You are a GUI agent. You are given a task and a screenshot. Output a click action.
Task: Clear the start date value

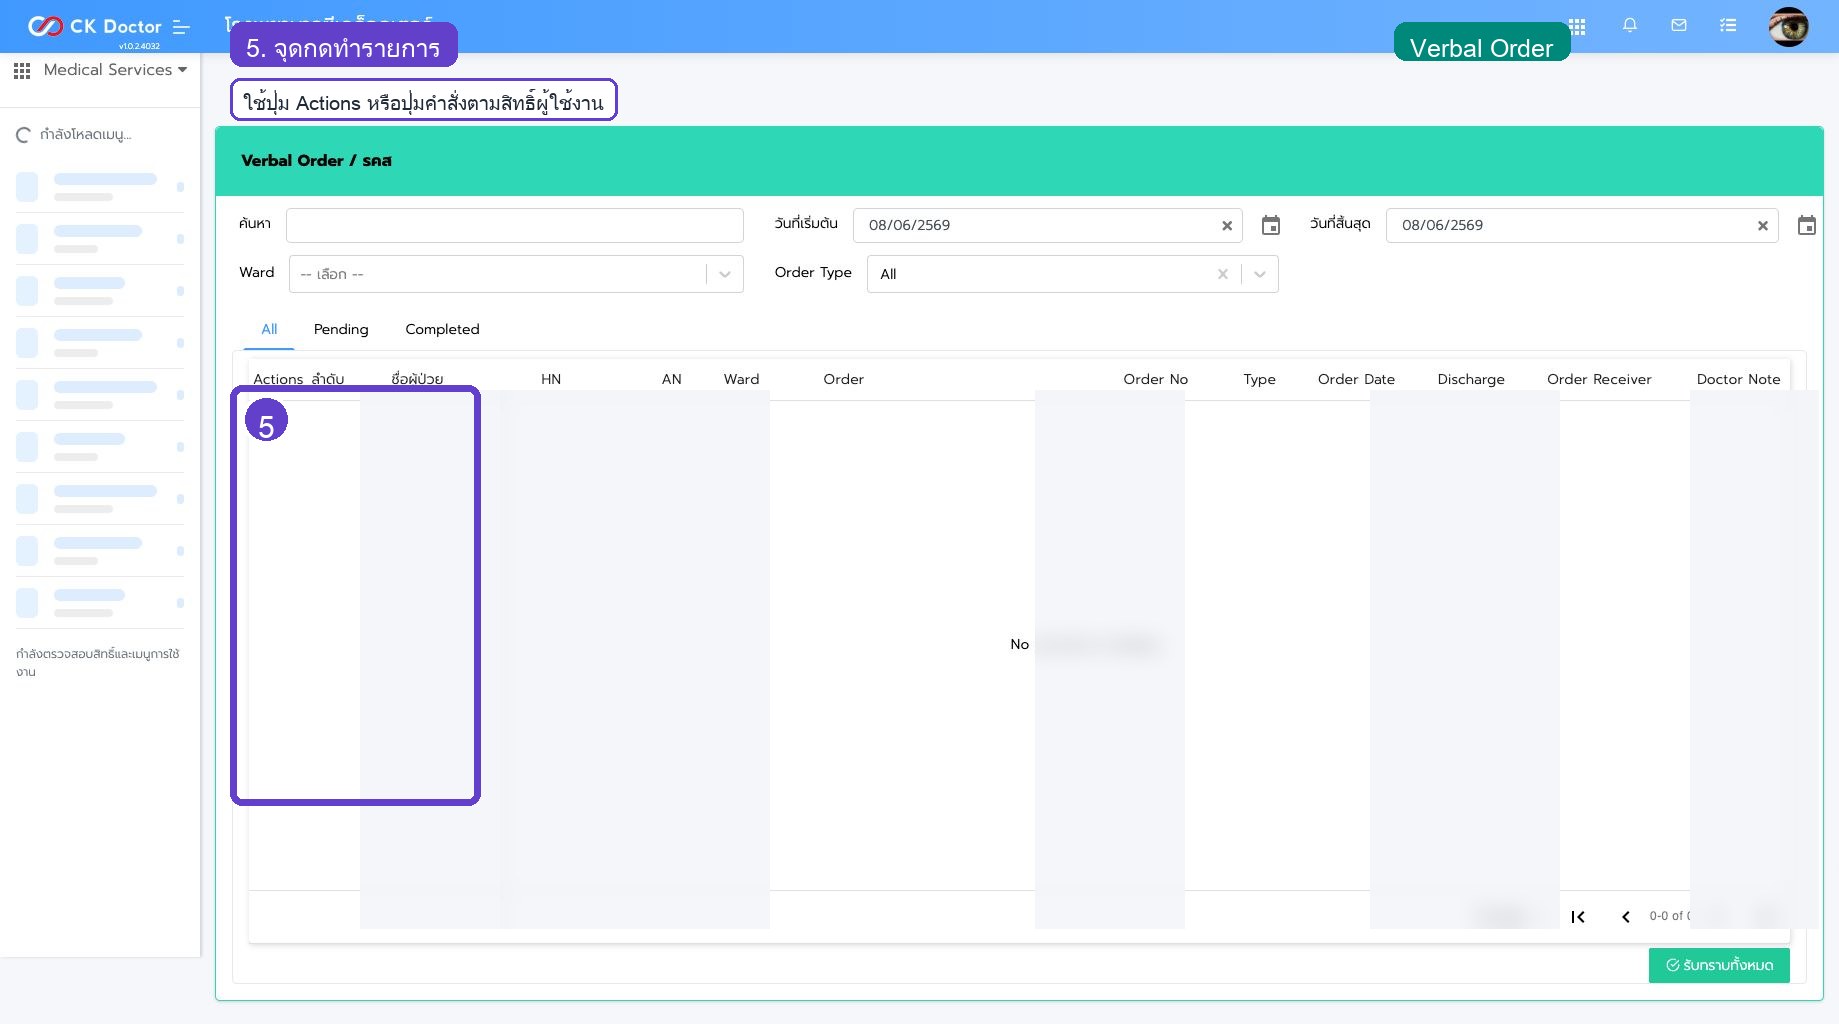pos(1227,226)
